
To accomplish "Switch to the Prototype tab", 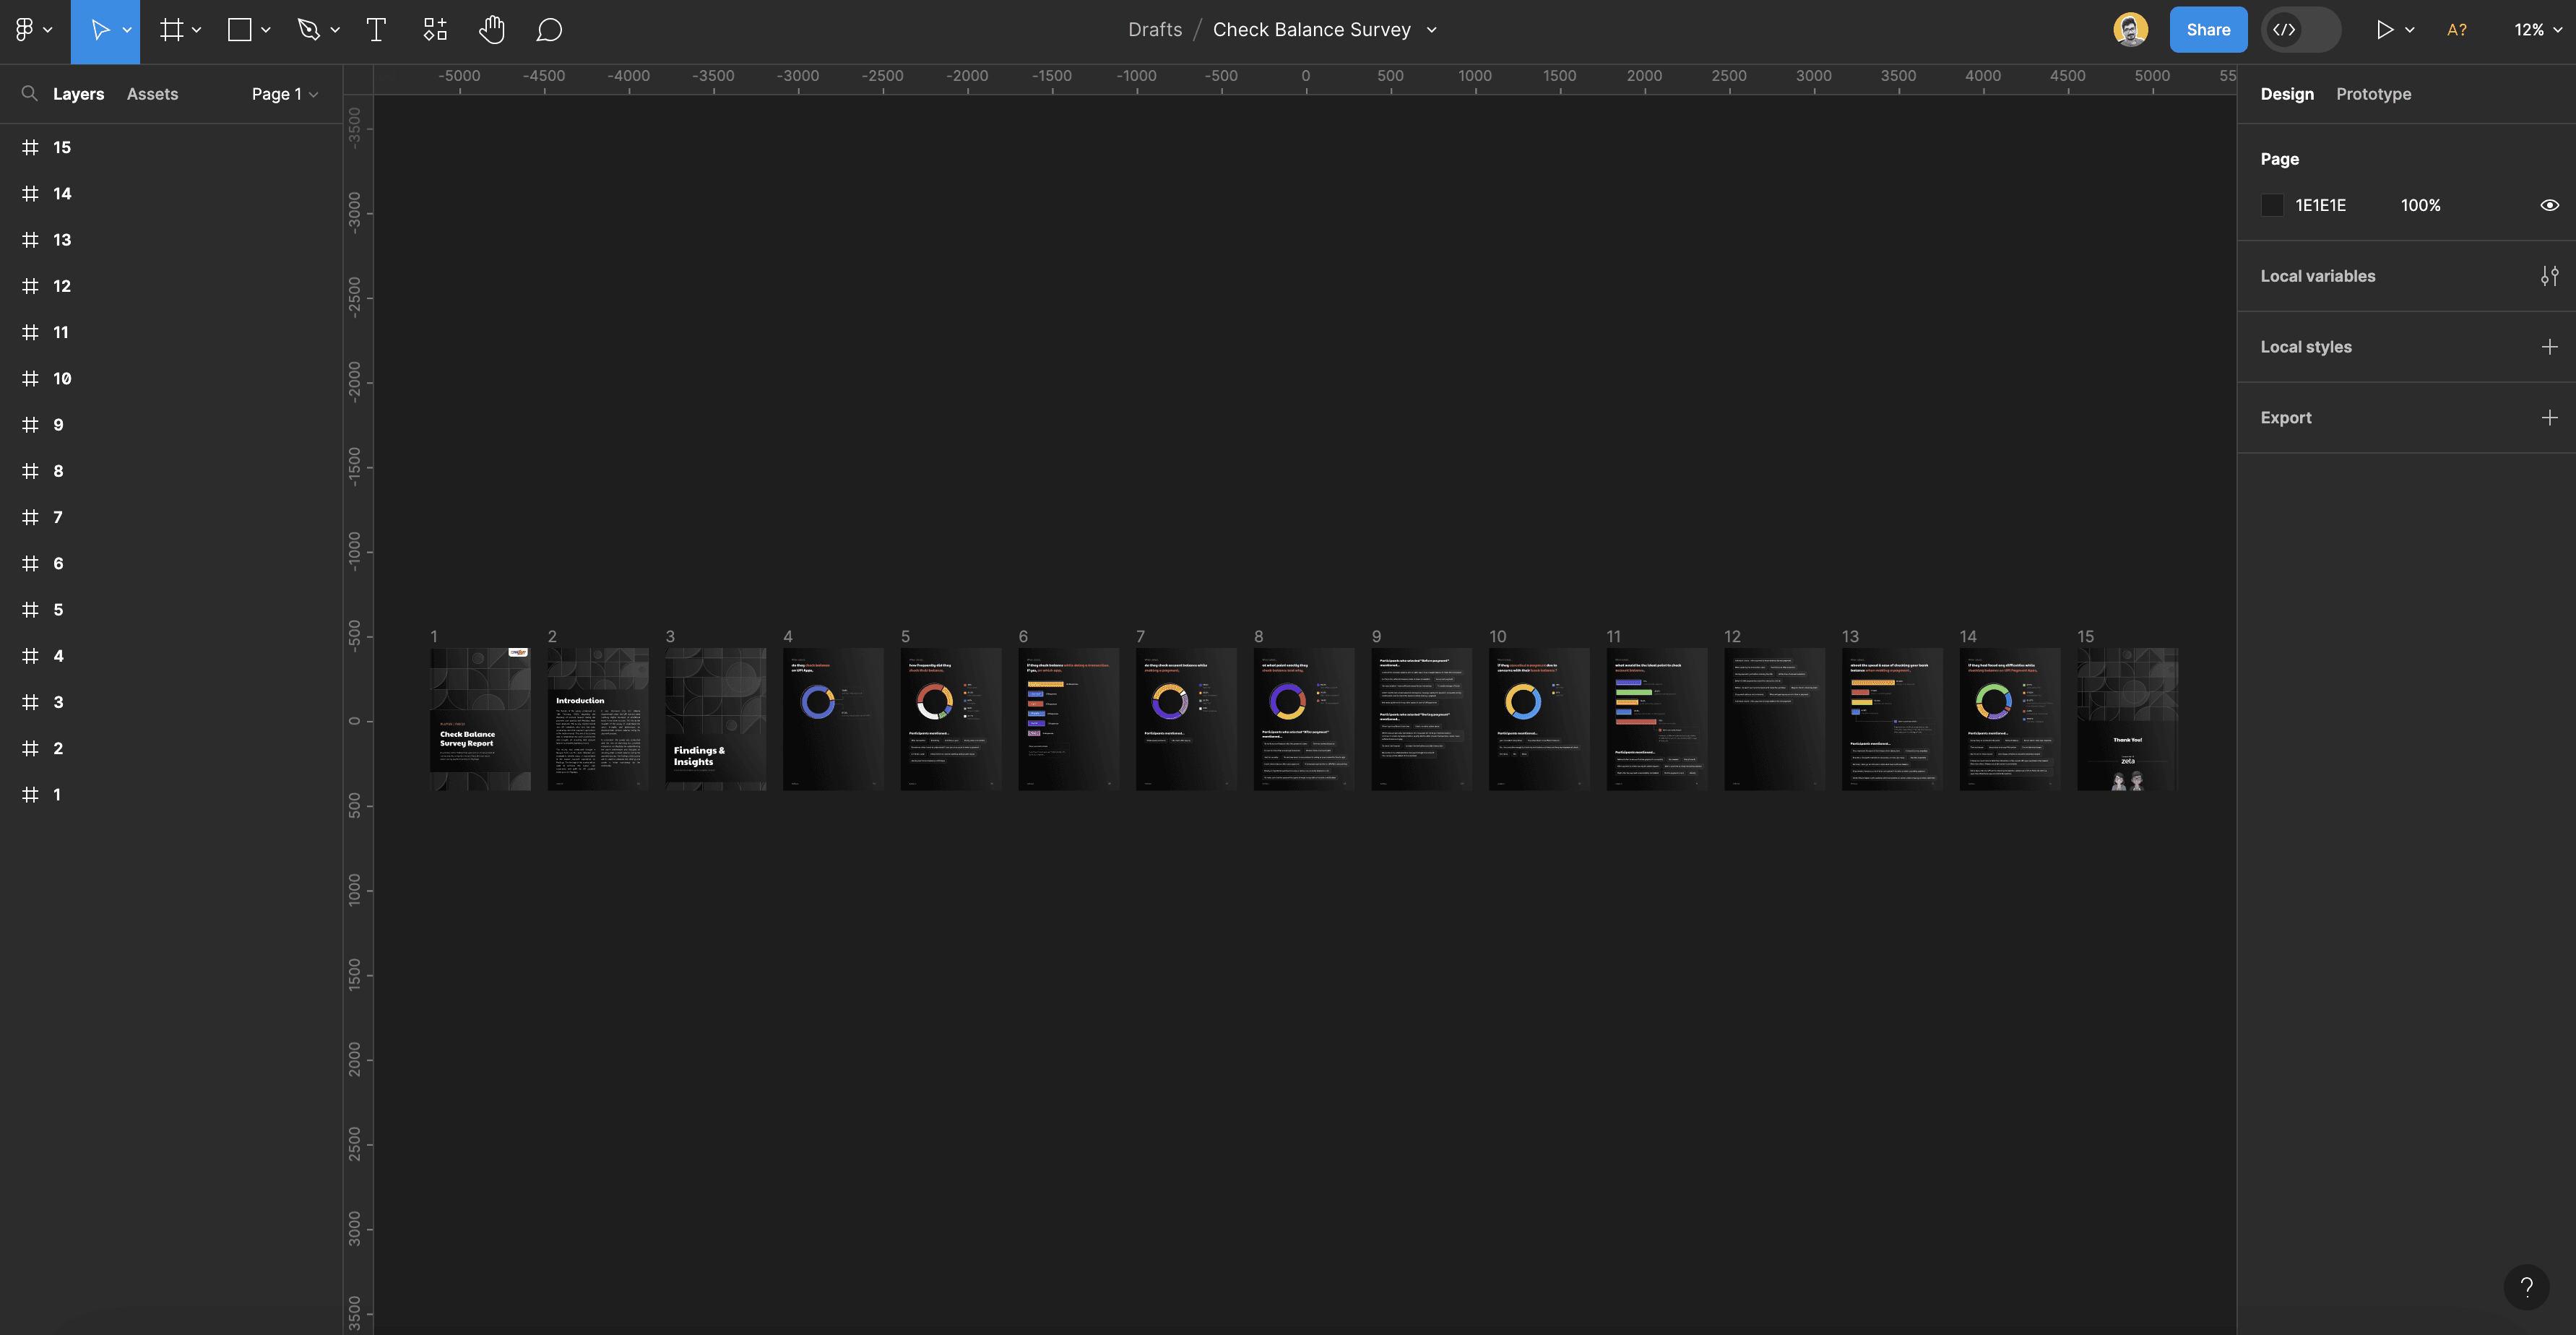I will coord(2373,94).
